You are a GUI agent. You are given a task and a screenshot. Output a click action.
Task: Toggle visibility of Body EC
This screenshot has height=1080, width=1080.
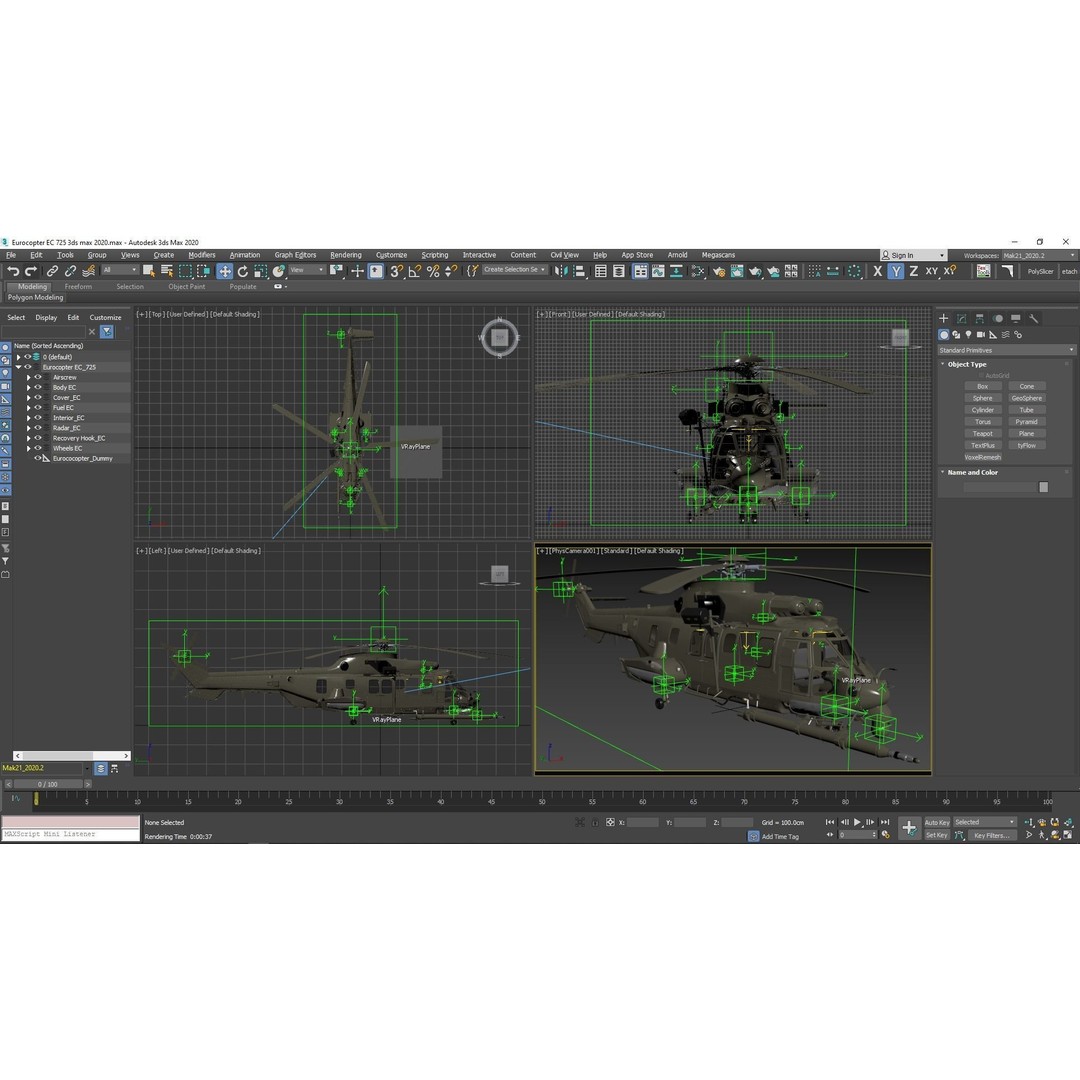click(x=38, y=388)
